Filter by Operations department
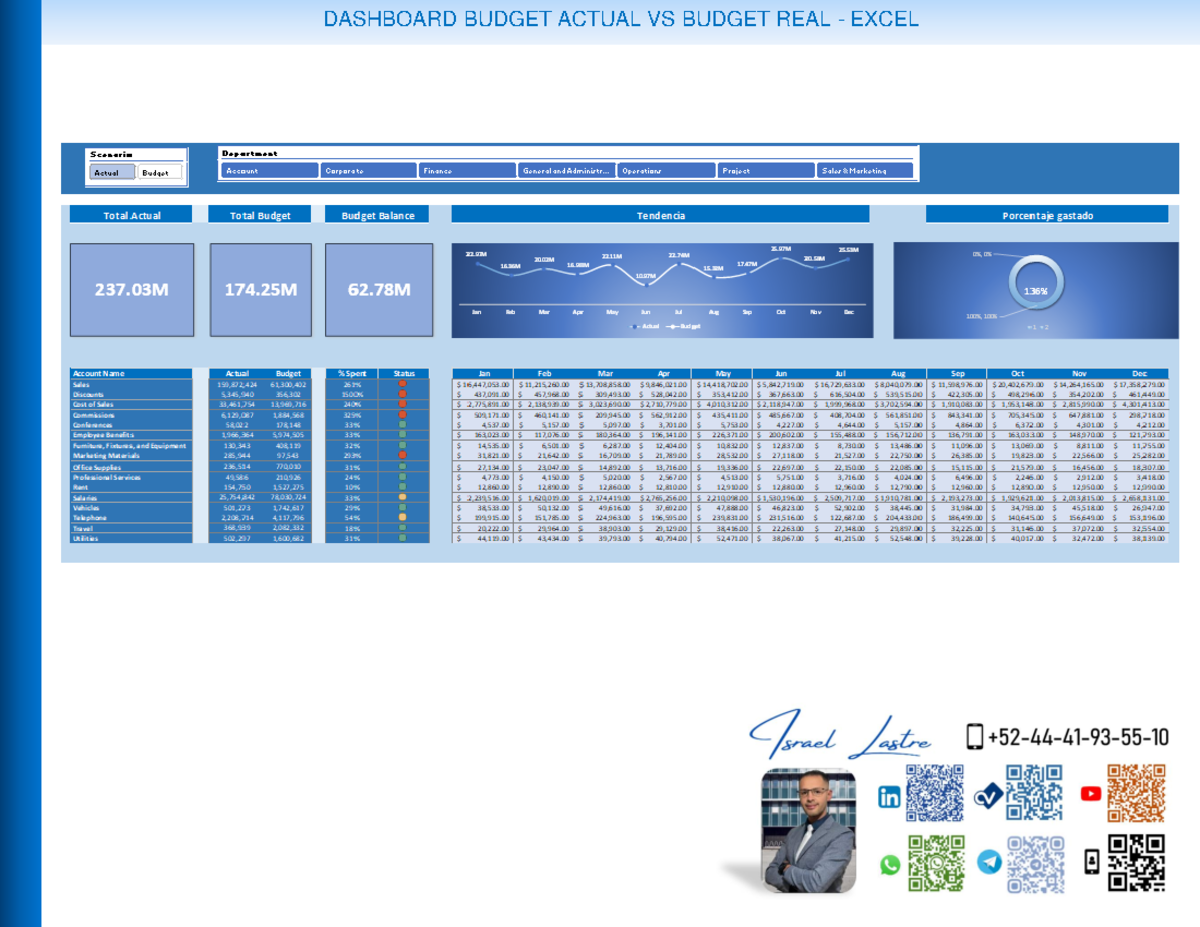The height and width of the screenshot is (927, 1200). pos(666,171)
